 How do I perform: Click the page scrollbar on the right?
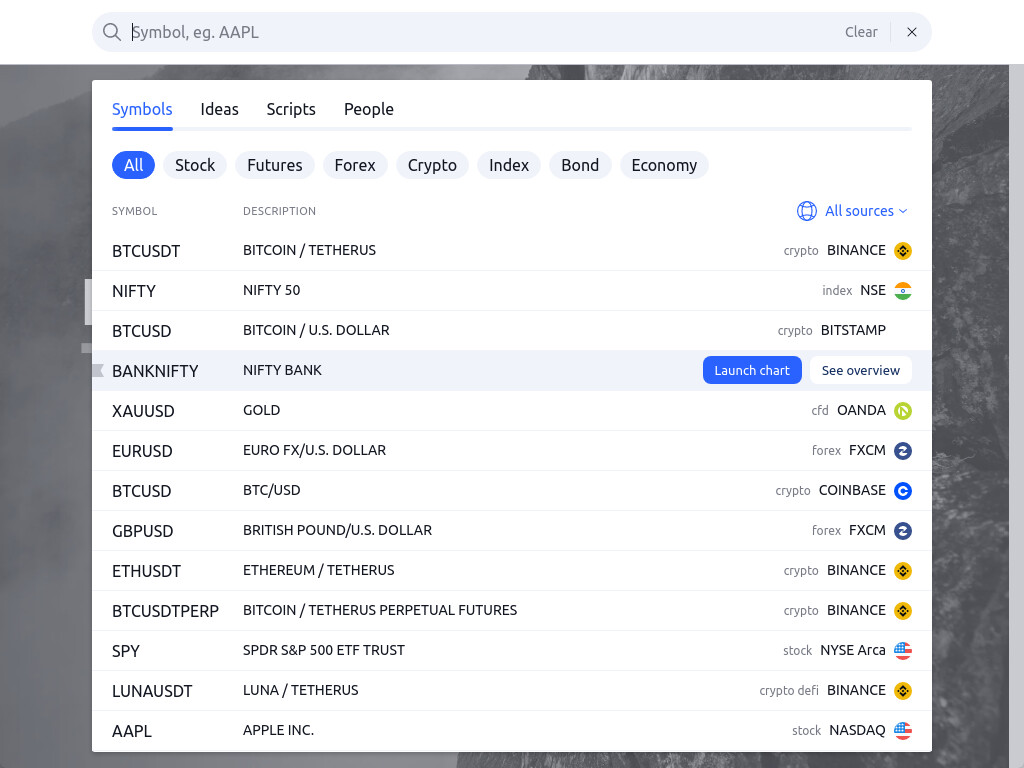coord(1016,416)
